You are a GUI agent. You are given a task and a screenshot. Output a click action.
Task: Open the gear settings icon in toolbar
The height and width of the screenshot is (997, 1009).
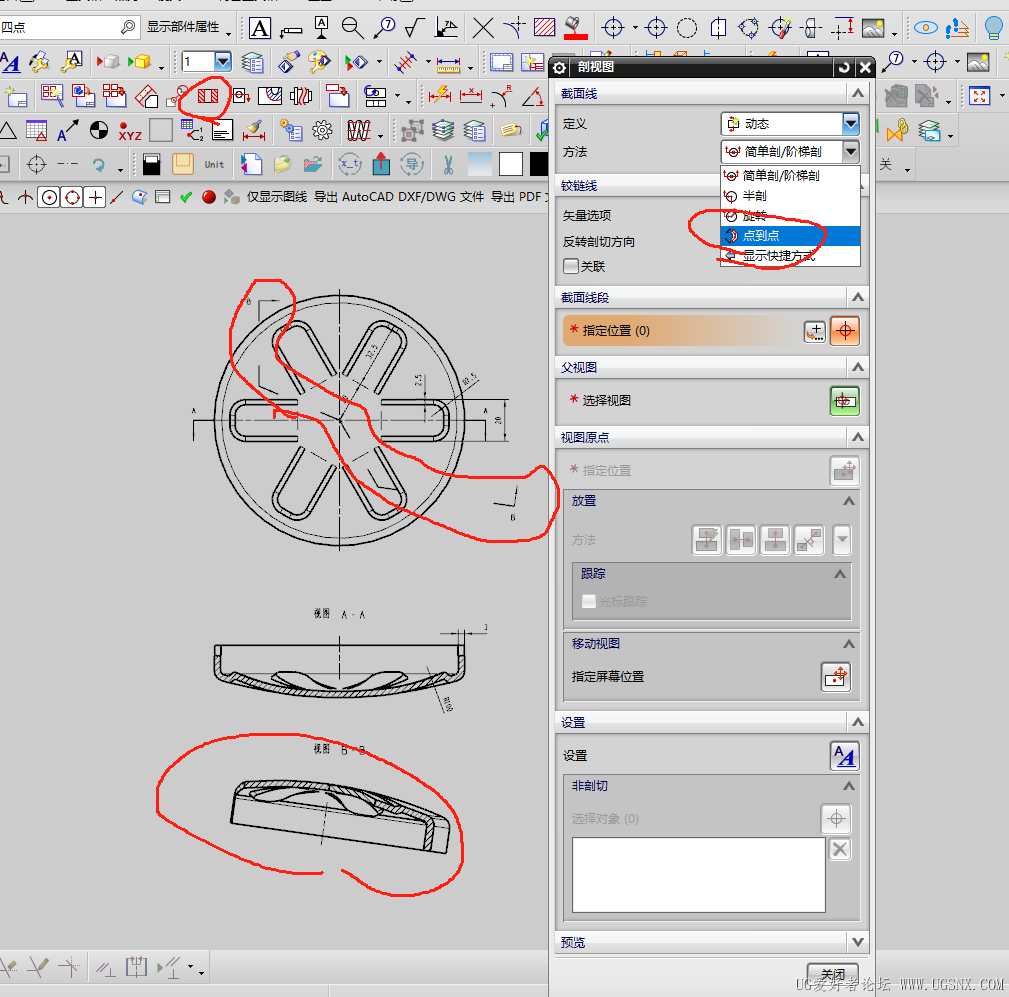click(322, 131)
